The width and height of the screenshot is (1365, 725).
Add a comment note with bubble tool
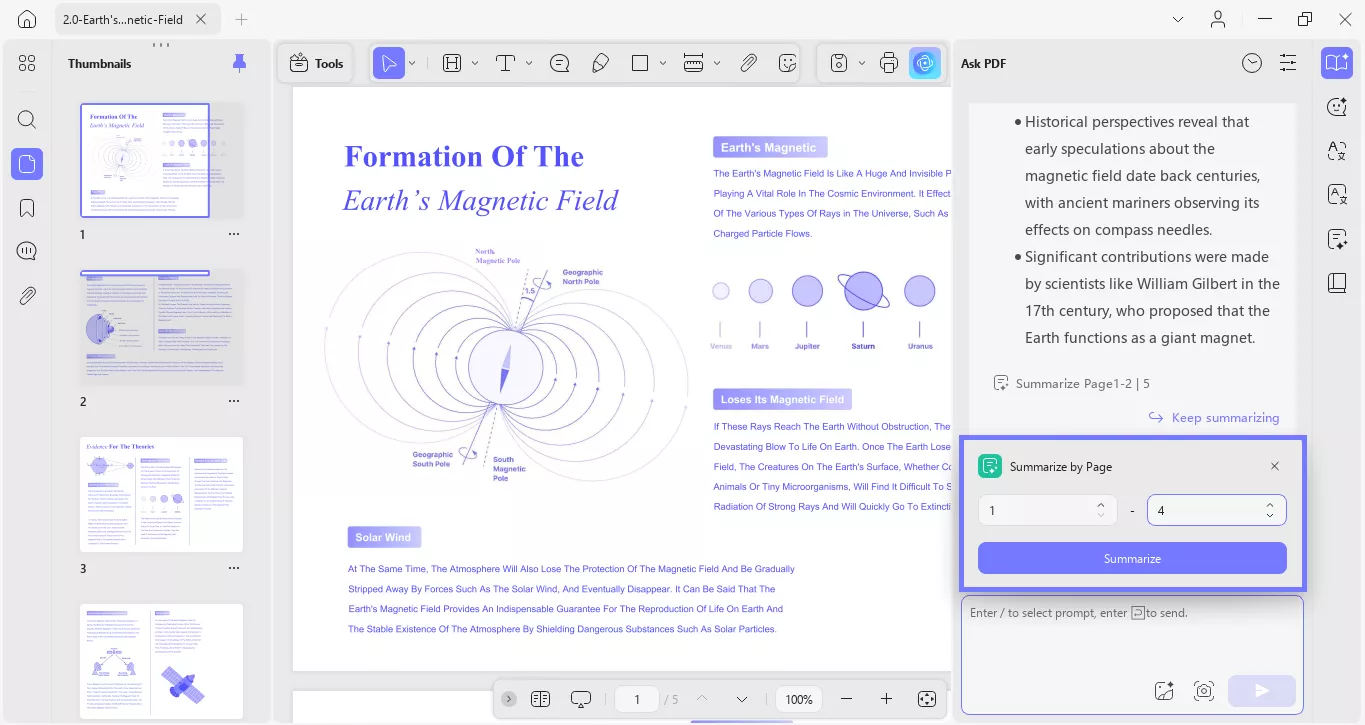coord(560,63)
